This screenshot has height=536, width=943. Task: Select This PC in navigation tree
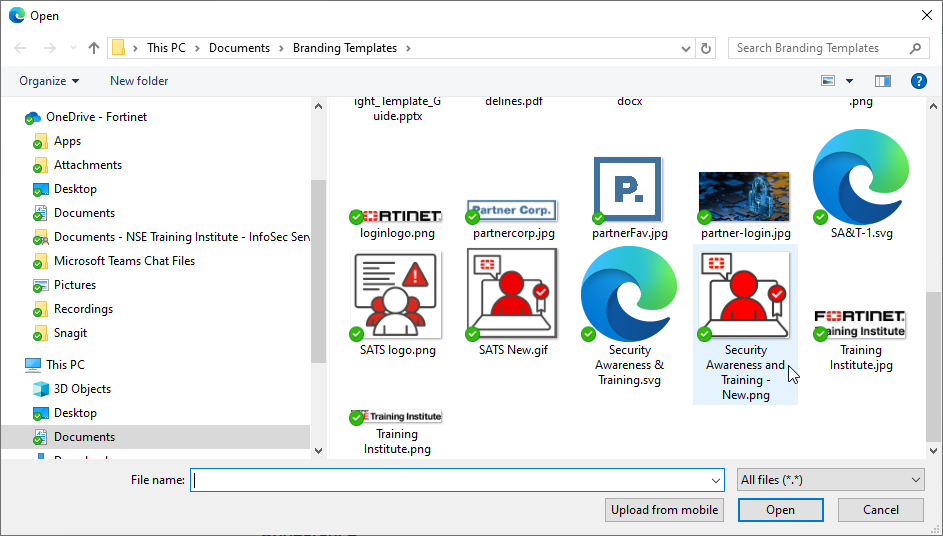[65, 365]
